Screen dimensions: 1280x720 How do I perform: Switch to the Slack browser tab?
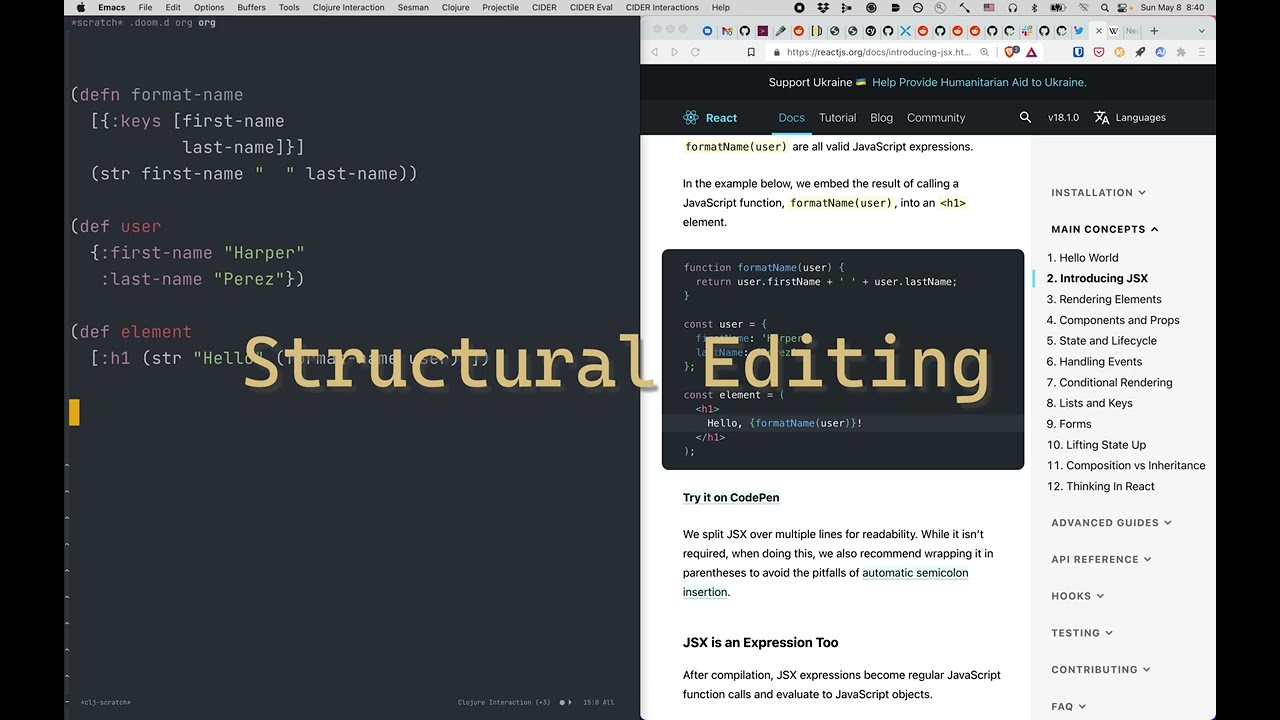1026,31
